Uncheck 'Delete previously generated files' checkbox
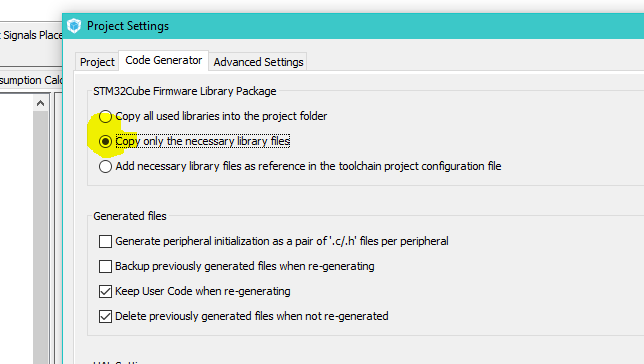 point(105,316)
